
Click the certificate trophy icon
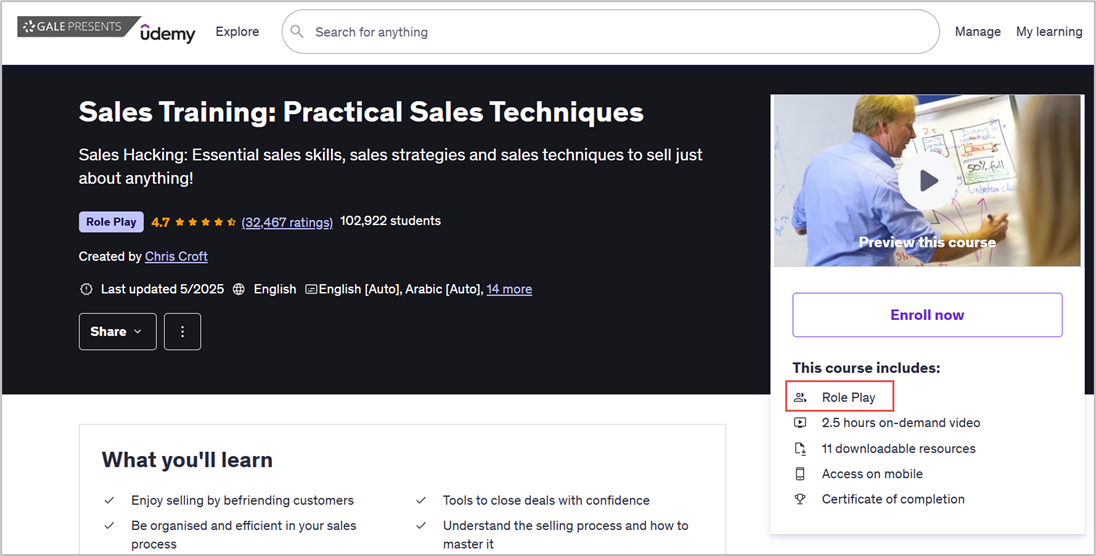pos(800,499)
